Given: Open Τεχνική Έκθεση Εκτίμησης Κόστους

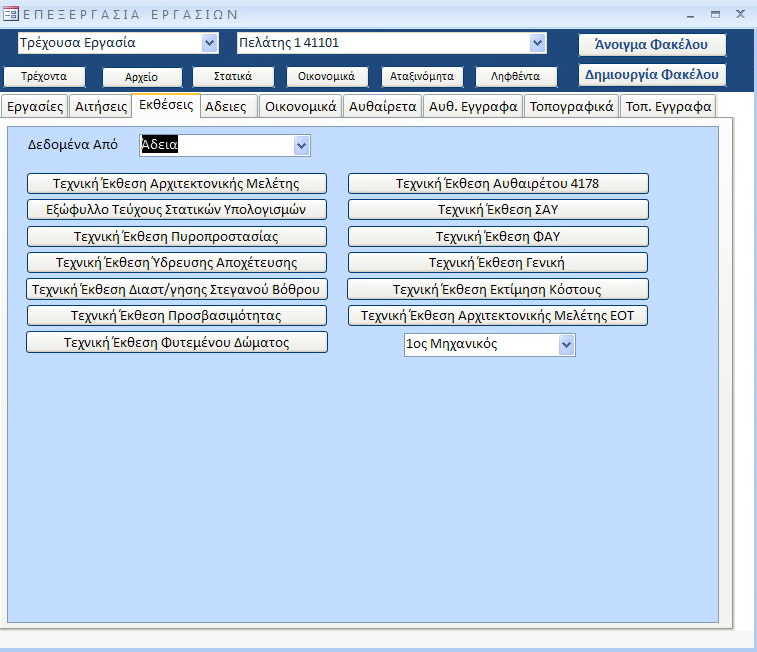Looking at the screenshot, I should click(497, 290).
